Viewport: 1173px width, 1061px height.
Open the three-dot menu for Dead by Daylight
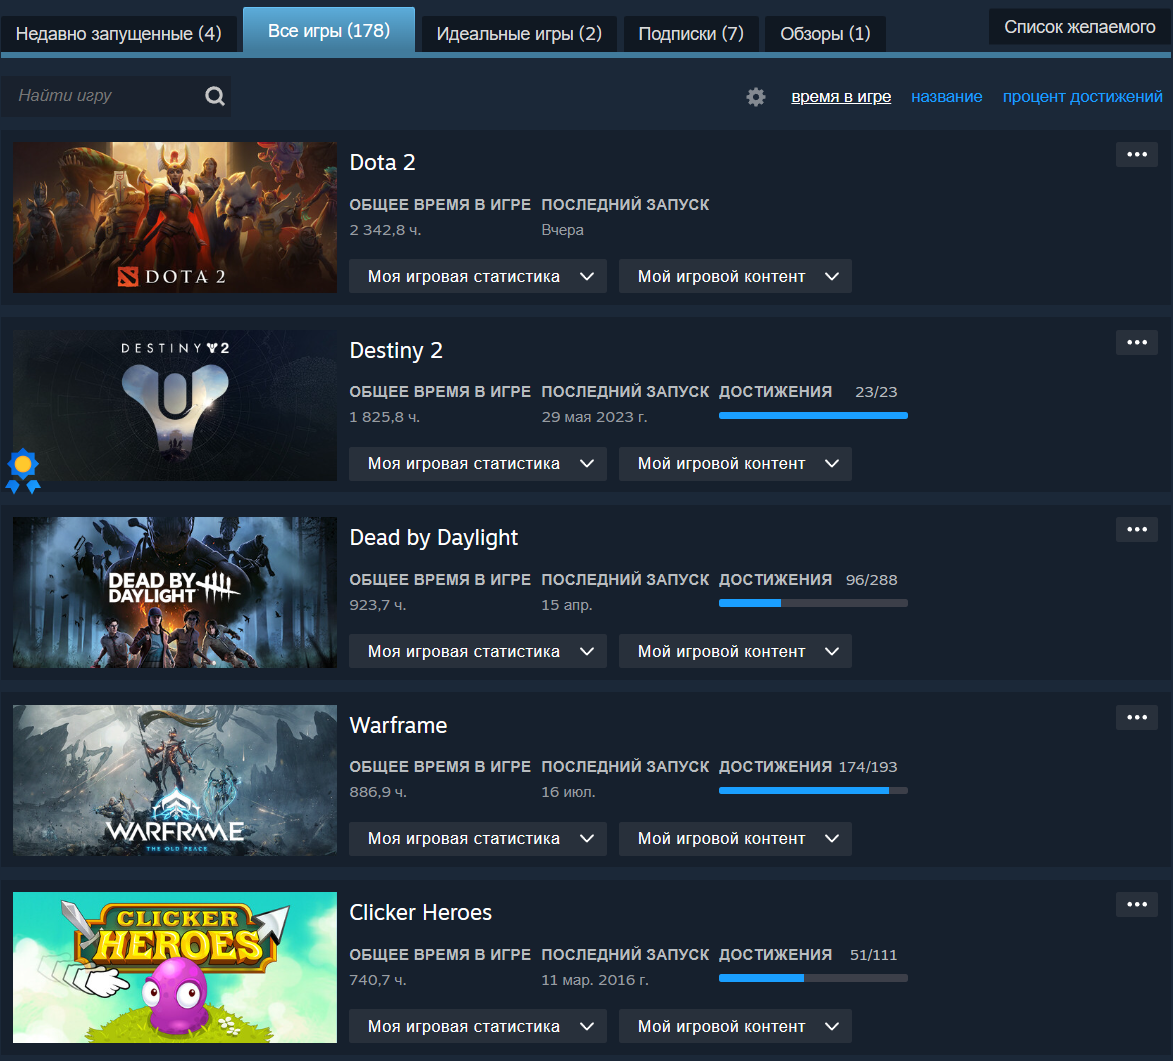[1136, 529]
